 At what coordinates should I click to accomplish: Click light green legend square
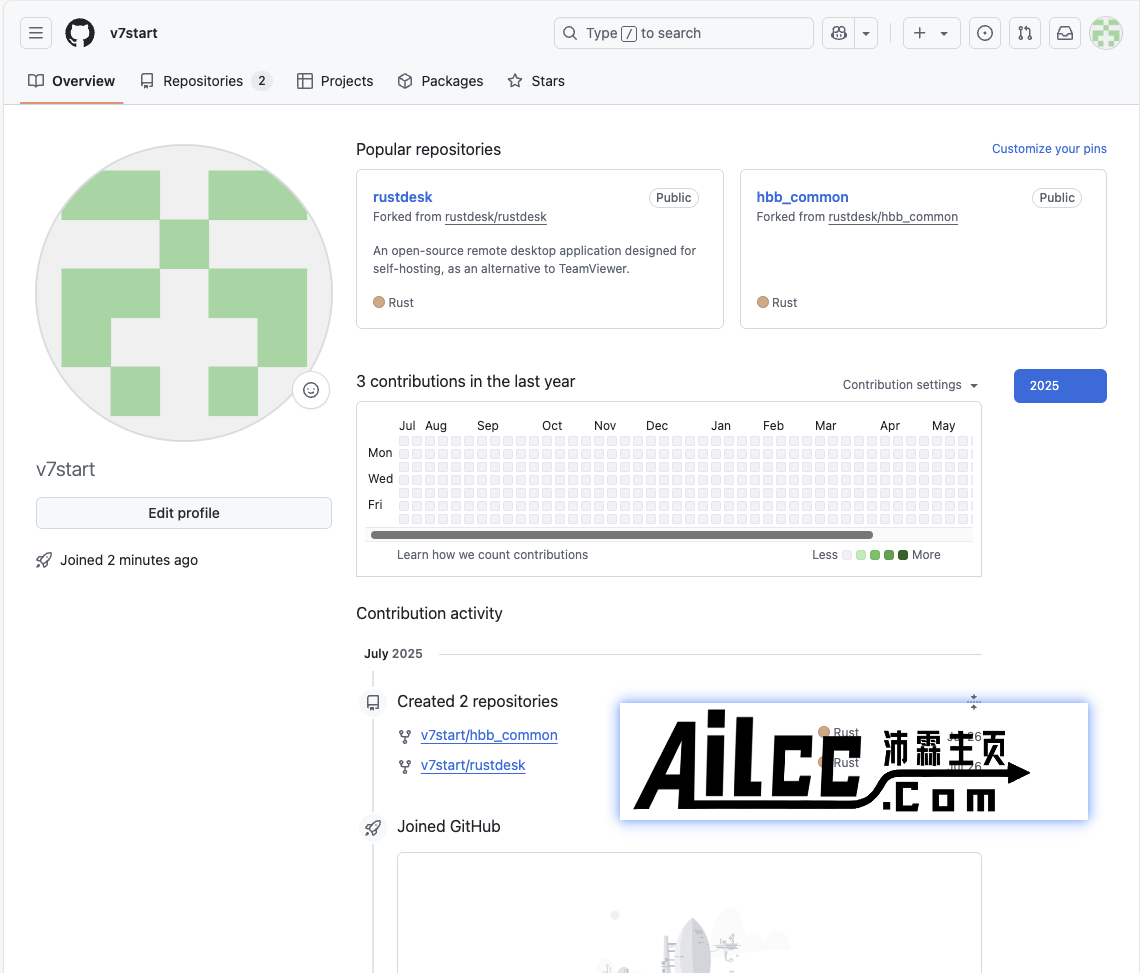coord(861,555)
